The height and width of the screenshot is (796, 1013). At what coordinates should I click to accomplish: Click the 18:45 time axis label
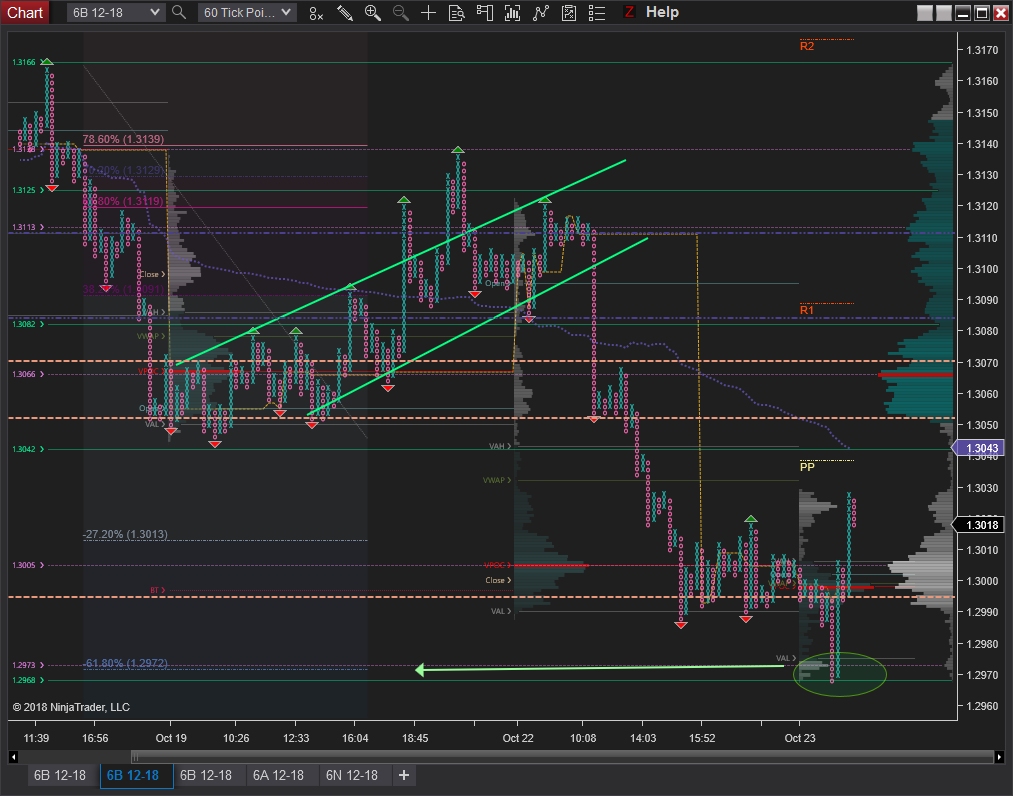coord(415,738)
